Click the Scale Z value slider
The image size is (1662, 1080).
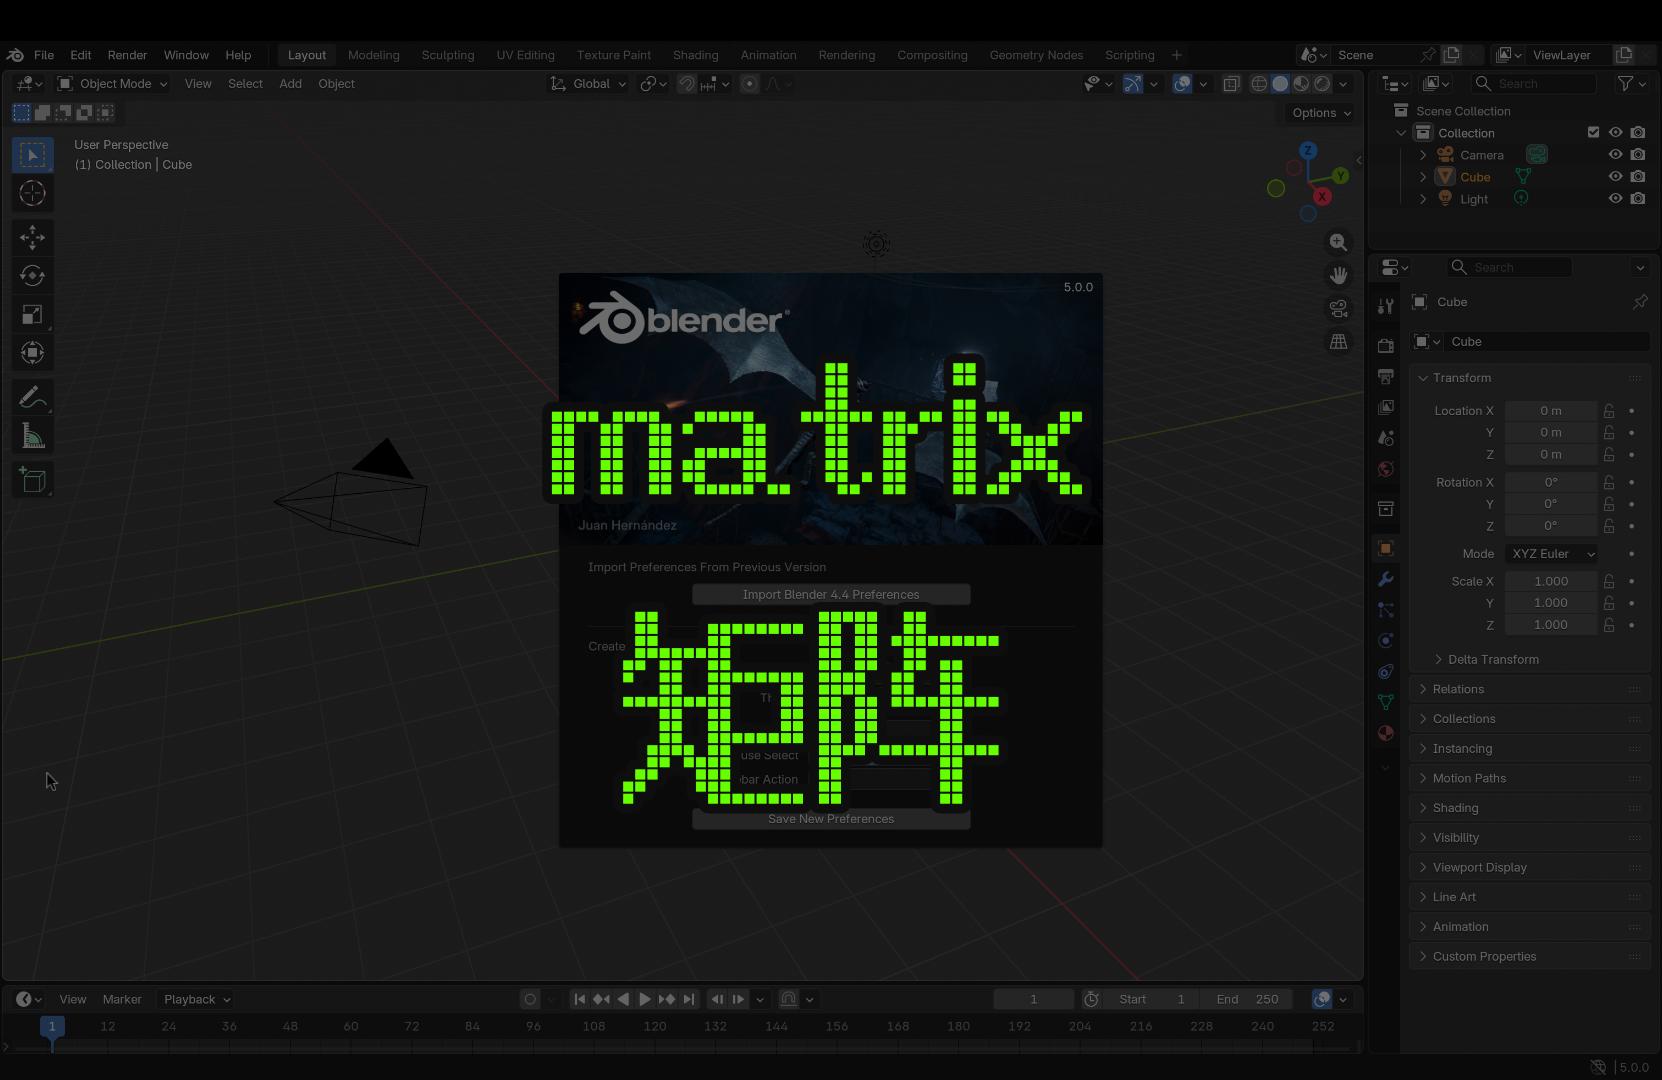coord(1551,625)
